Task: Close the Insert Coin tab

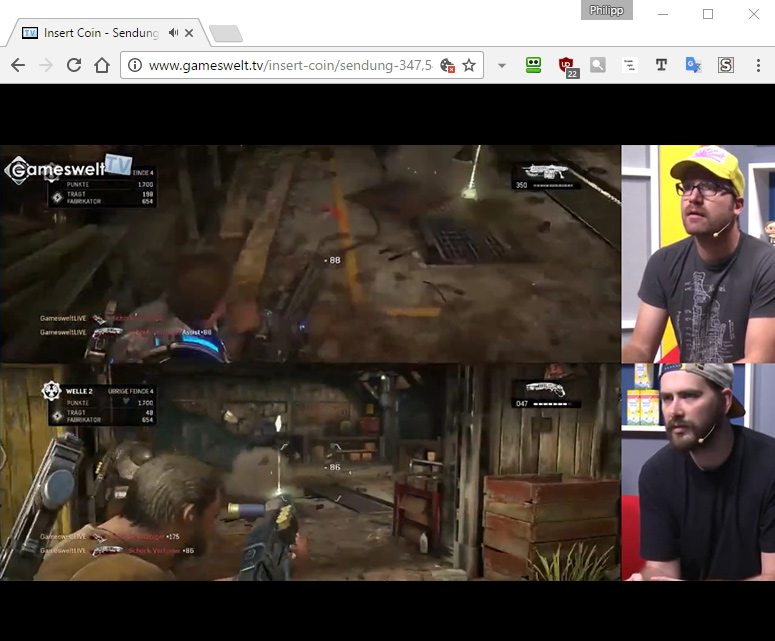Action: (189, 33)
